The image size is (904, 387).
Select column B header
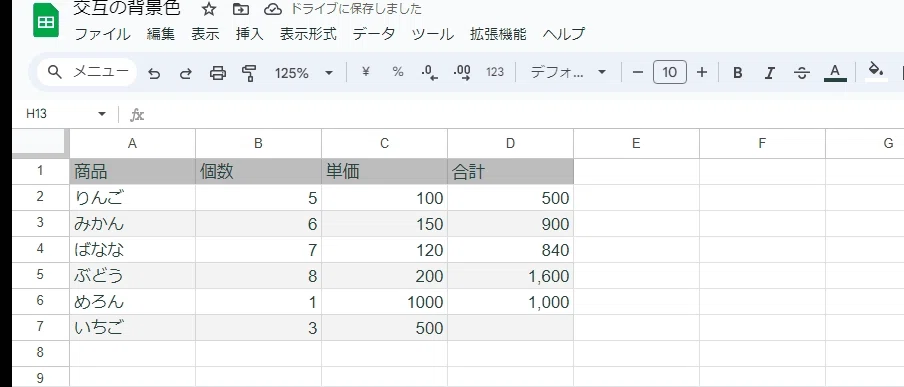[x=258, y=144]
